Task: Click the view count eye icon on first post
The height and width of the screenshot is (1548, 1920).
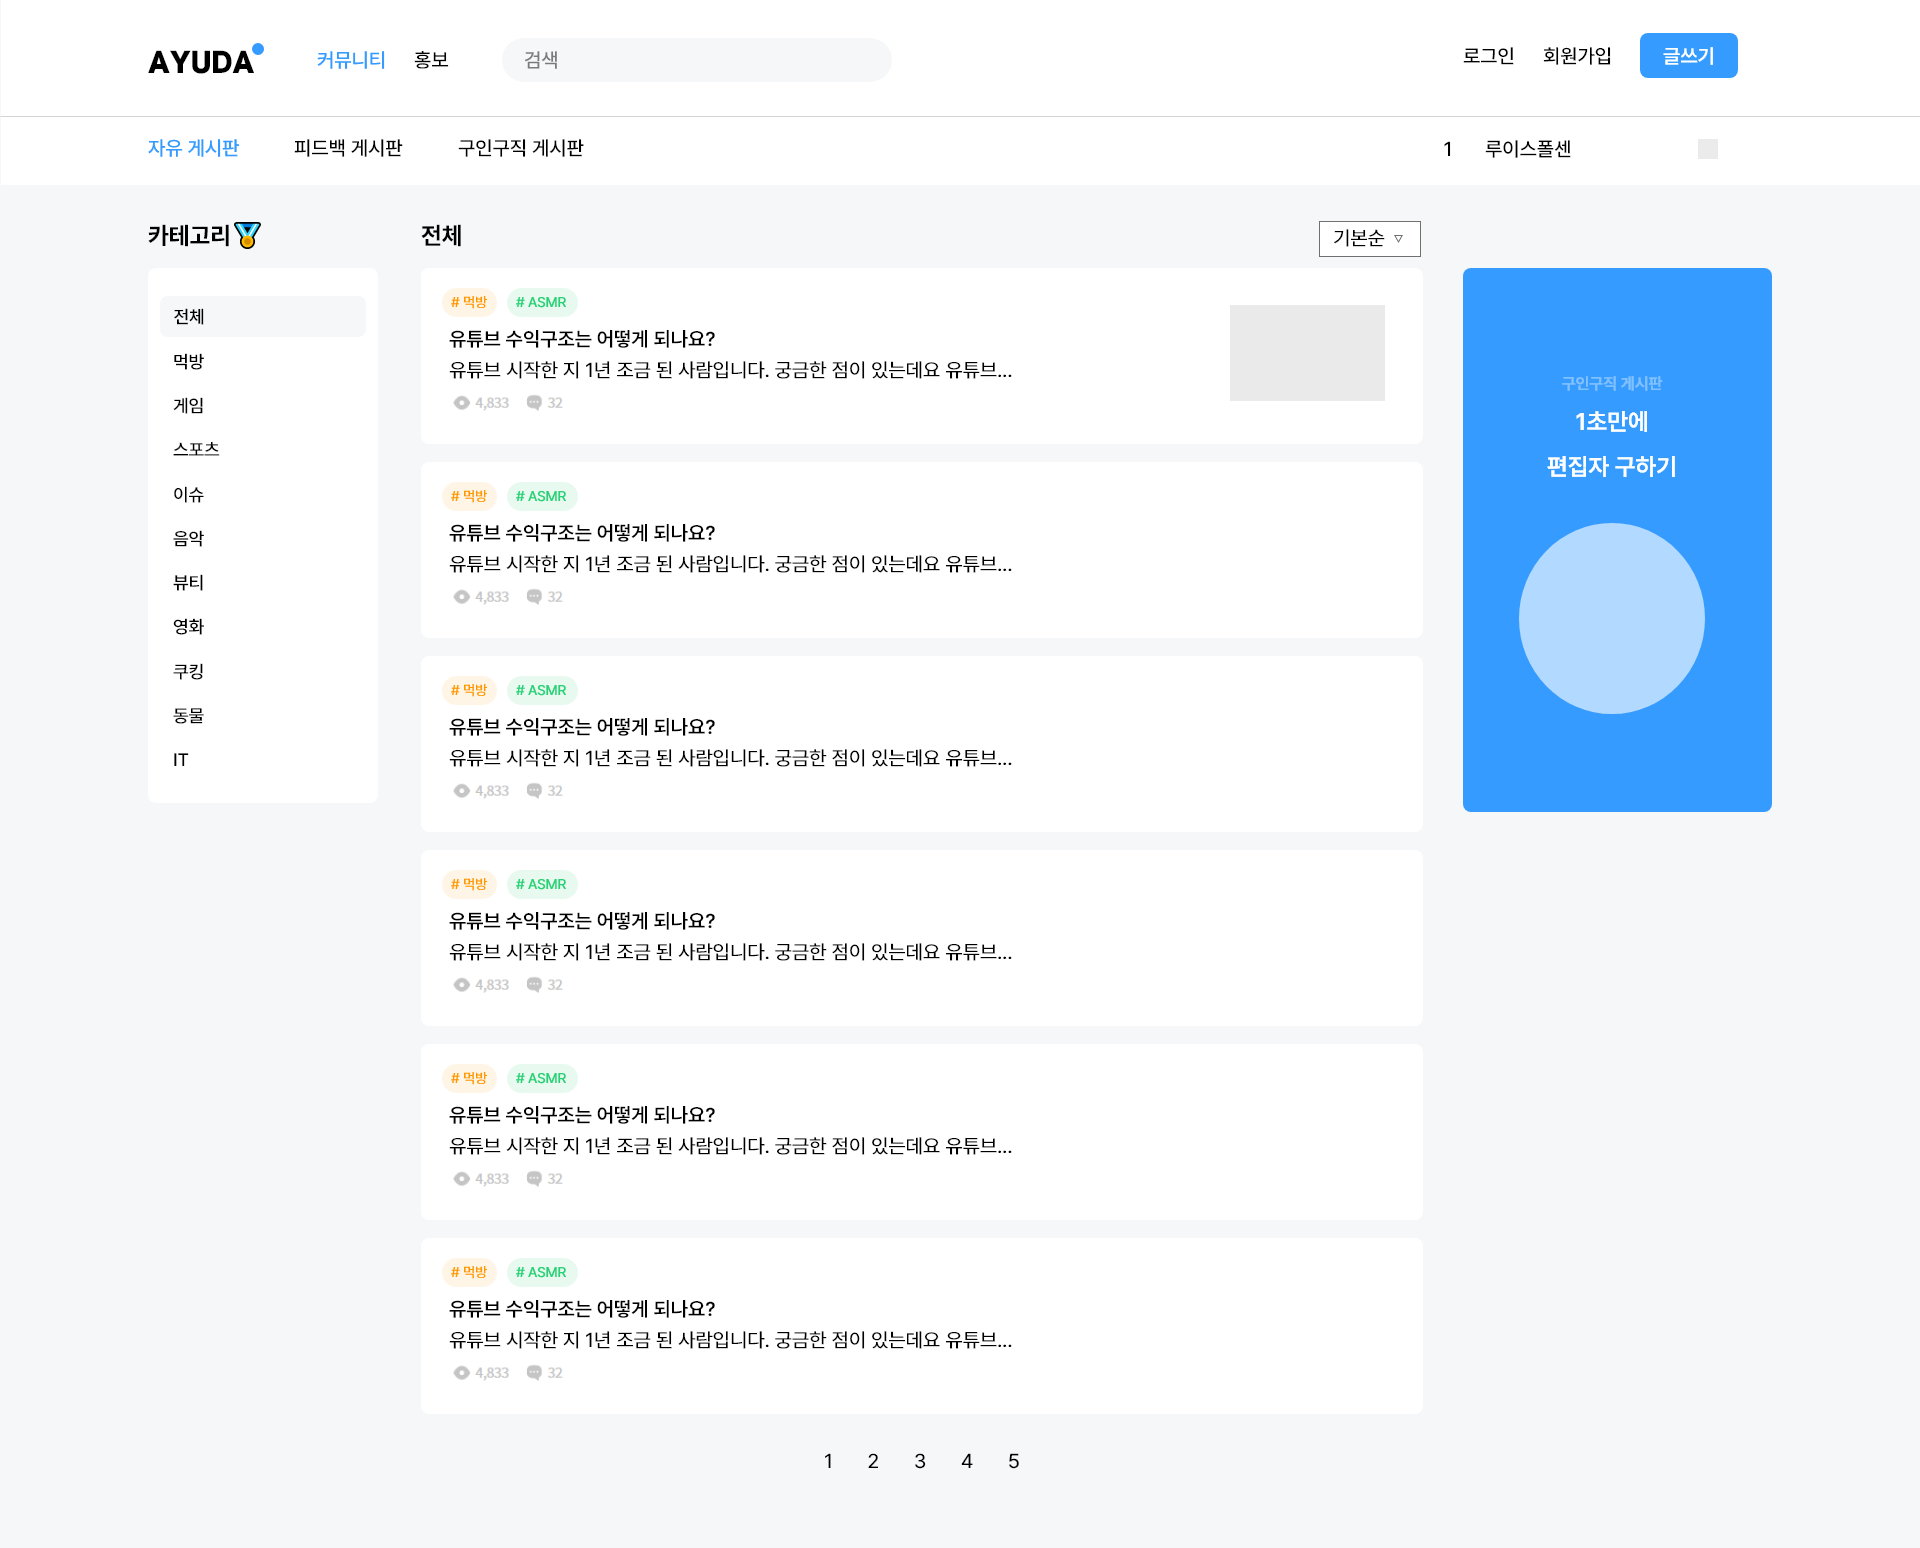Action: 461,403
